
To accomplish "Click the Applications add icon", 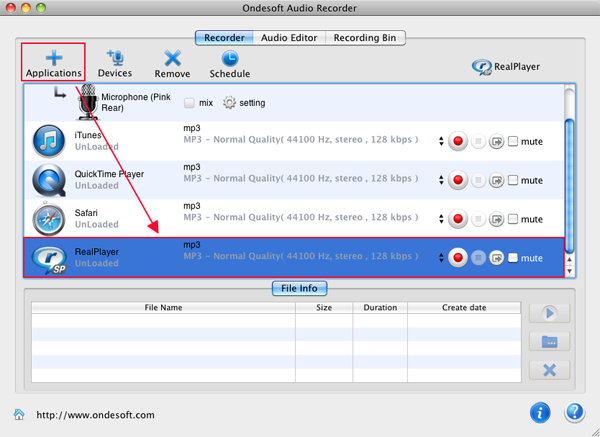I will click(x=53, y=58).
